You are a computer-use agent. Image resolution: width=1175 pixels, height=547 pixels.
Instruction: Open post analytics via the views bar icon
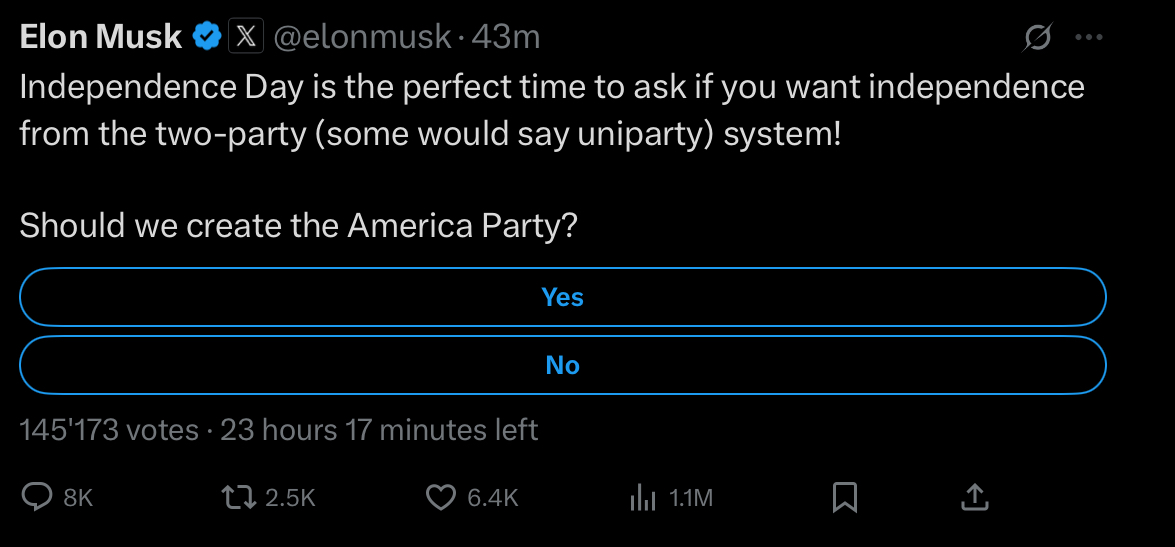tap(641, 497)
